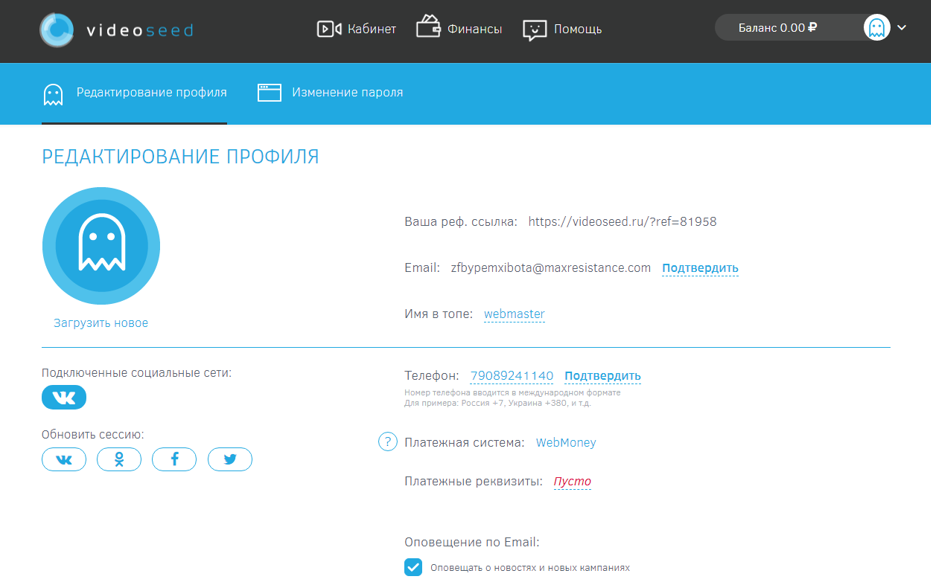
Task: Click the videoseed brand name text
Action: (140, 30)
